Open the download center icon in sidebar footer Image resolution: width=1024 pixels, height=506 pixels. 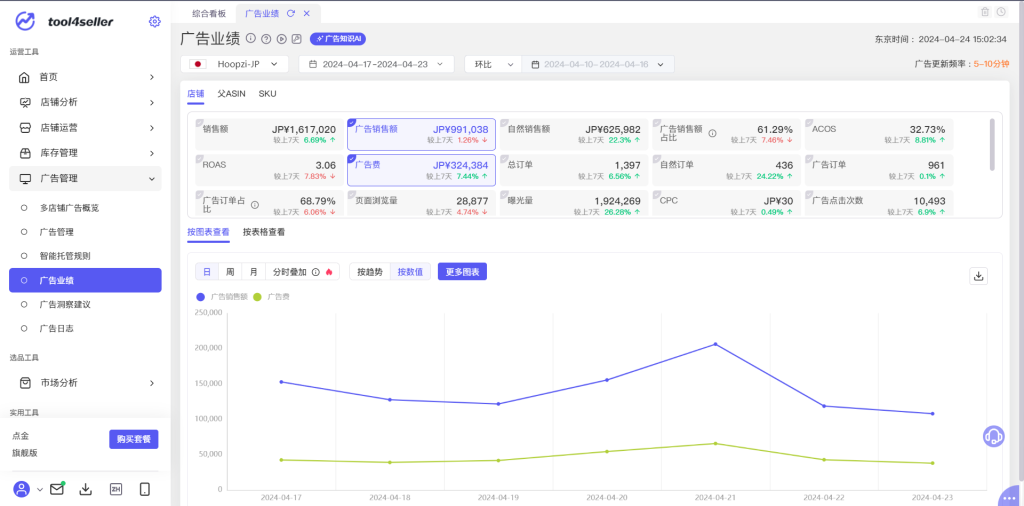tap(86, 489)
